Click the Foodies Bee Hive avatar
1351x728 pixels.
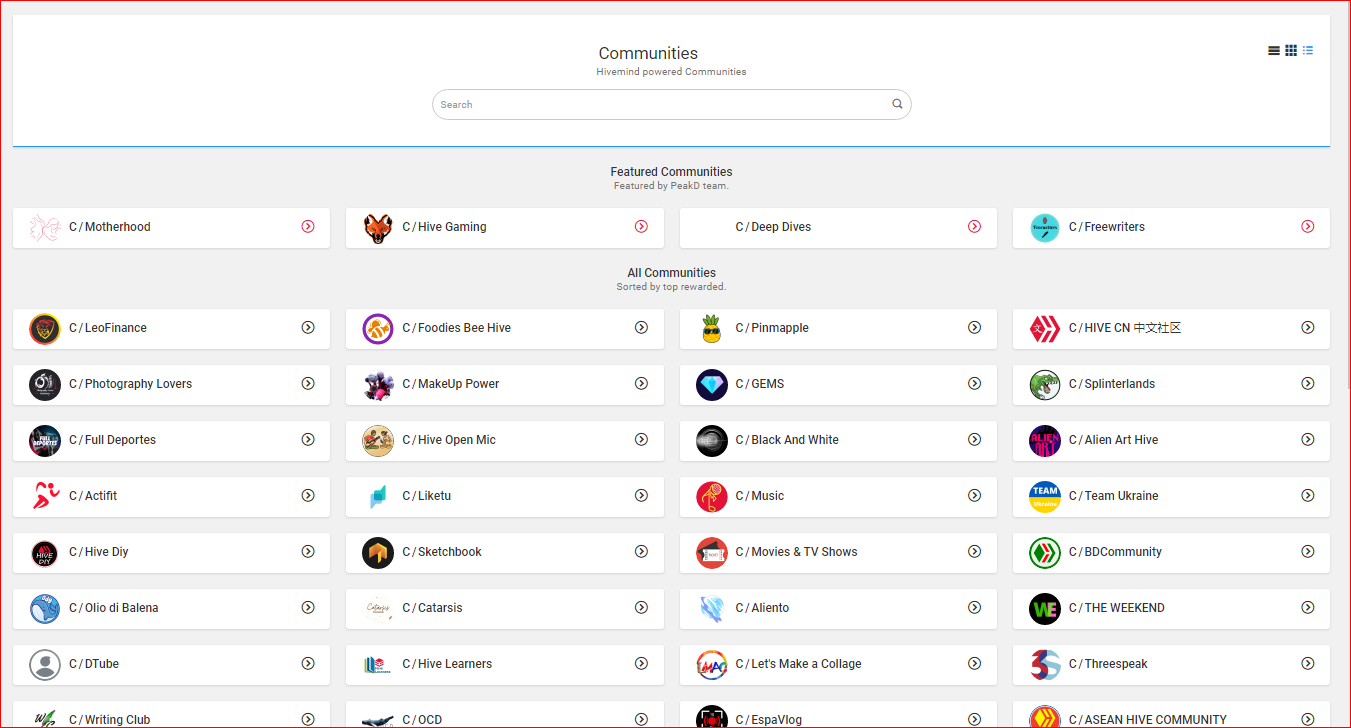[378, 329]
